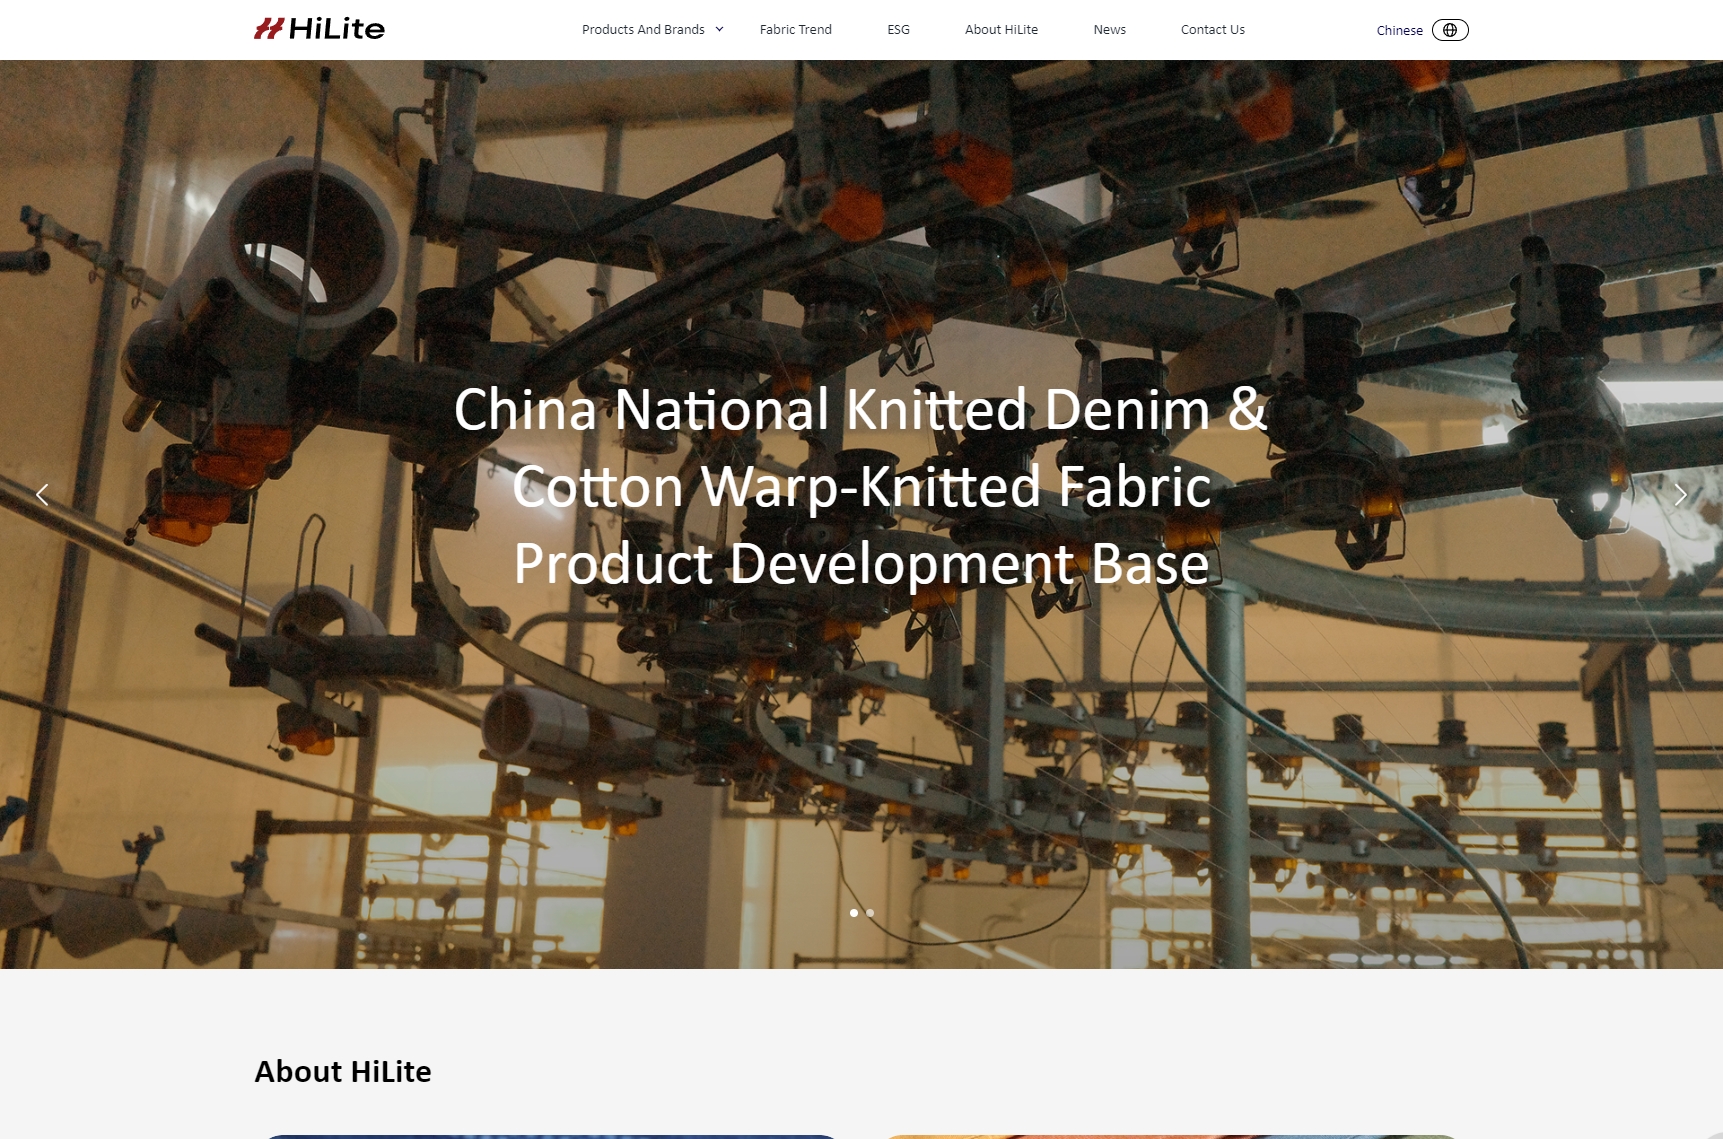
Task: Select the first carousel dot
Action: coord(853,913)
